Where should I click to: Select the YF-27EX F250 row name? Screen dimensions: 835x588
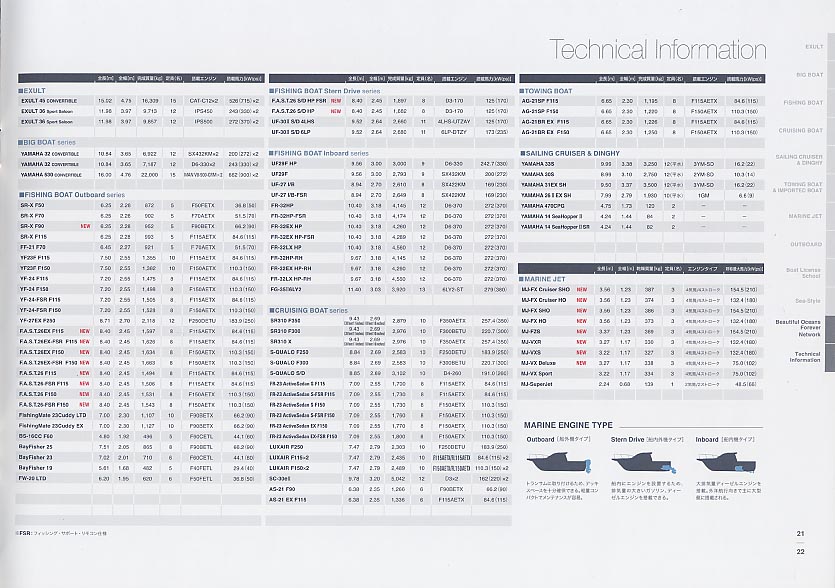click(38, 321)
